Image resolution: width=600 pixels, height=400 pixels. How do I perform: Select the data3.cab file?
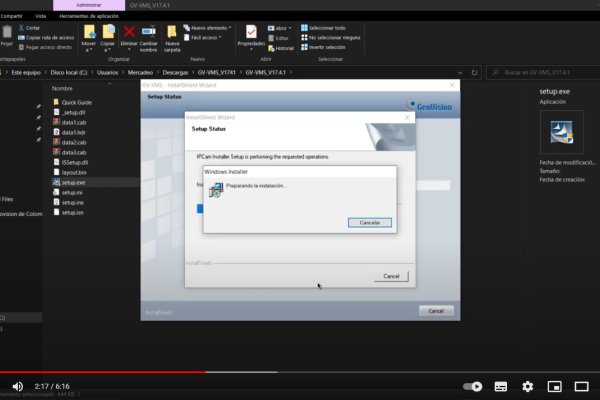pos(74,152)
